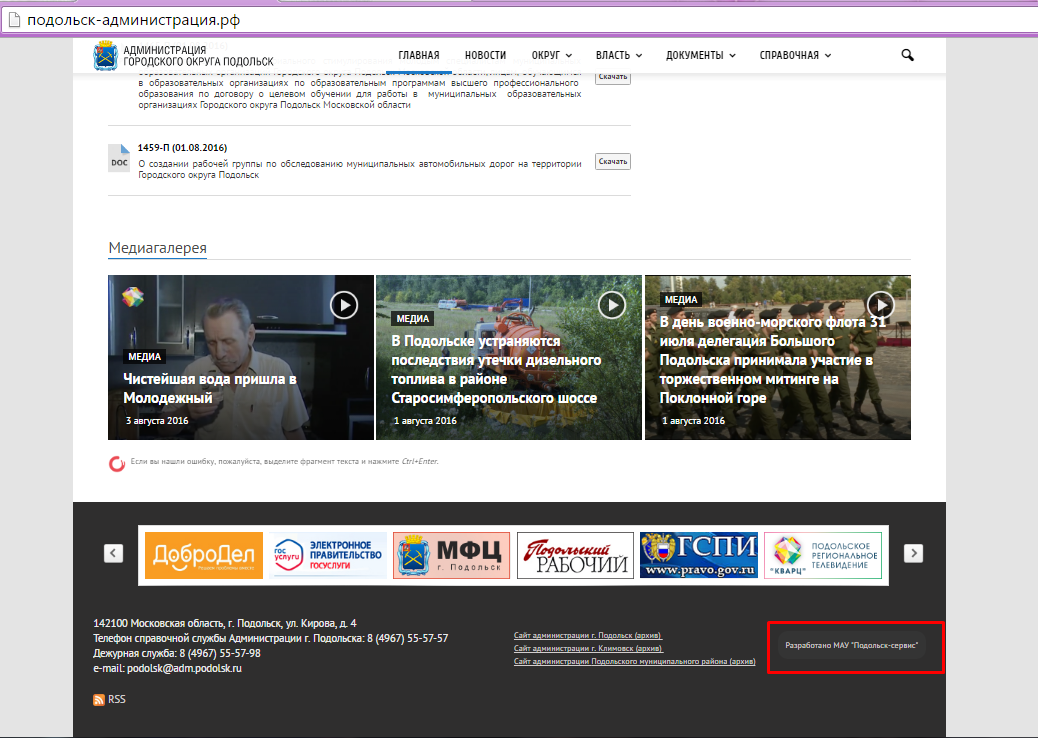This screenshot has width=1038, height=738.
Task: Expand the Округ dropdown menu
Action: point(551,55)
